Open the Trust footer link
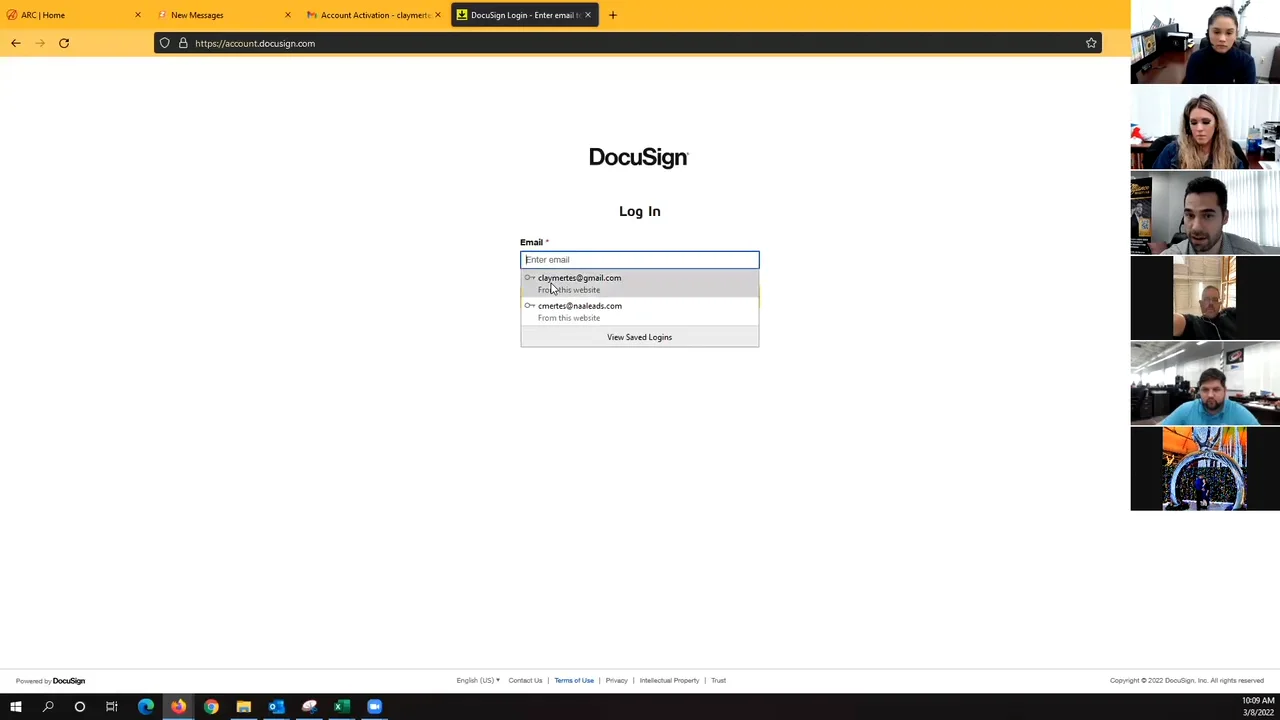Viewport: 1280px width, 720px height. [x=718, y=681]
